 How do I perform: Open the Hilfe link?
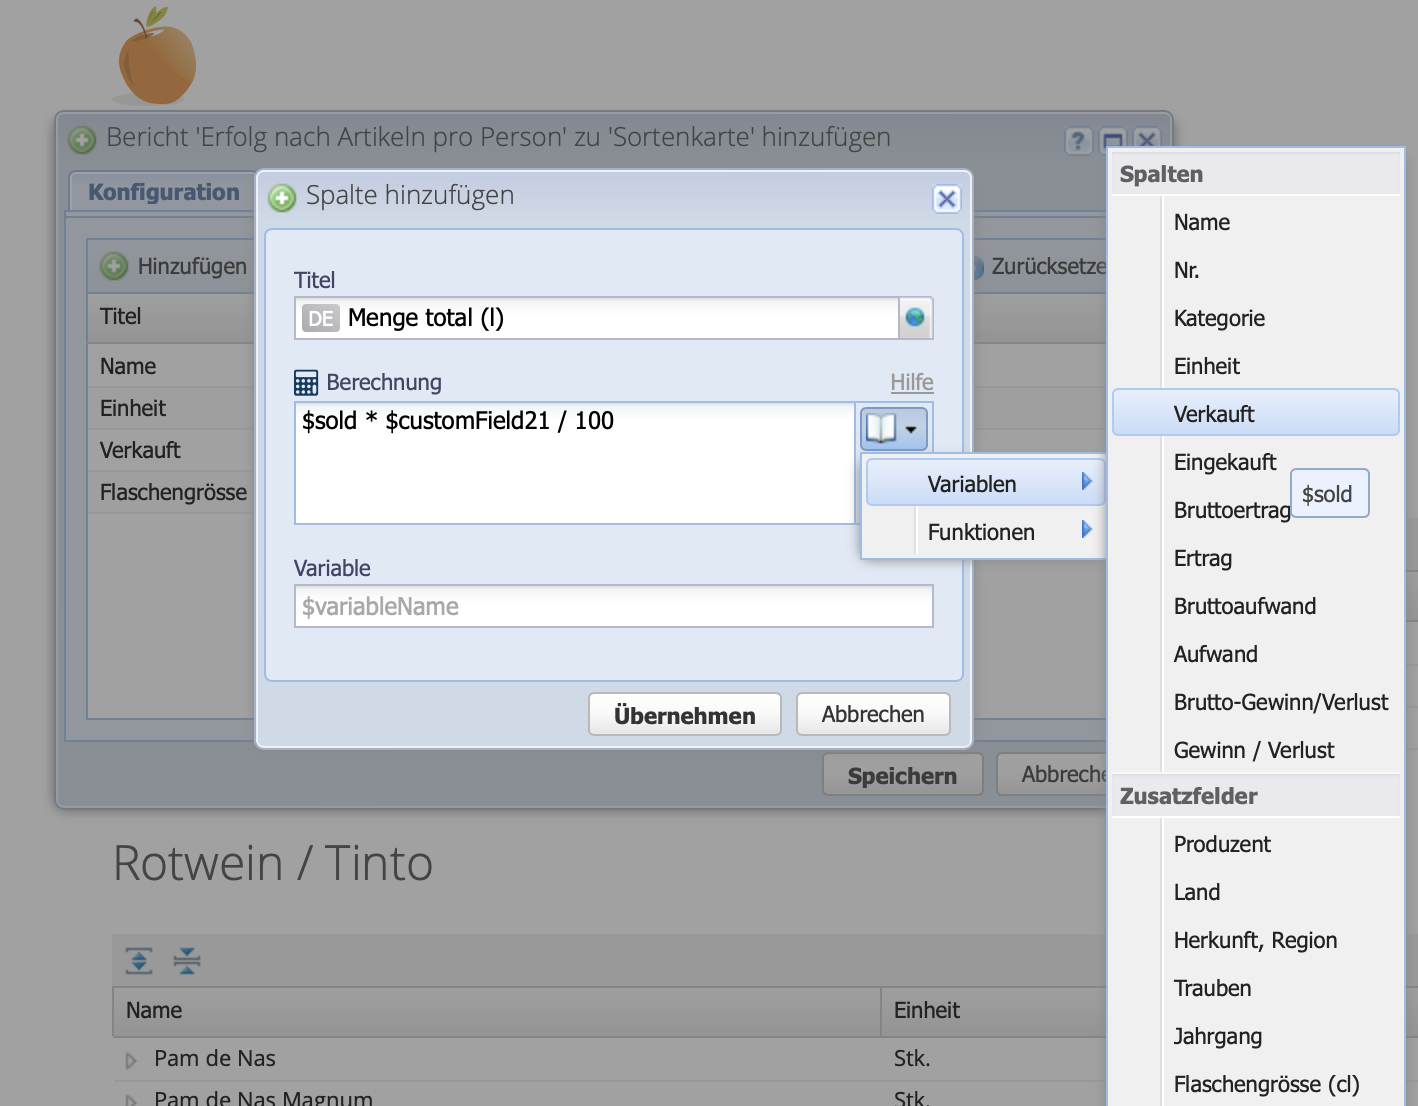(911, 382)
